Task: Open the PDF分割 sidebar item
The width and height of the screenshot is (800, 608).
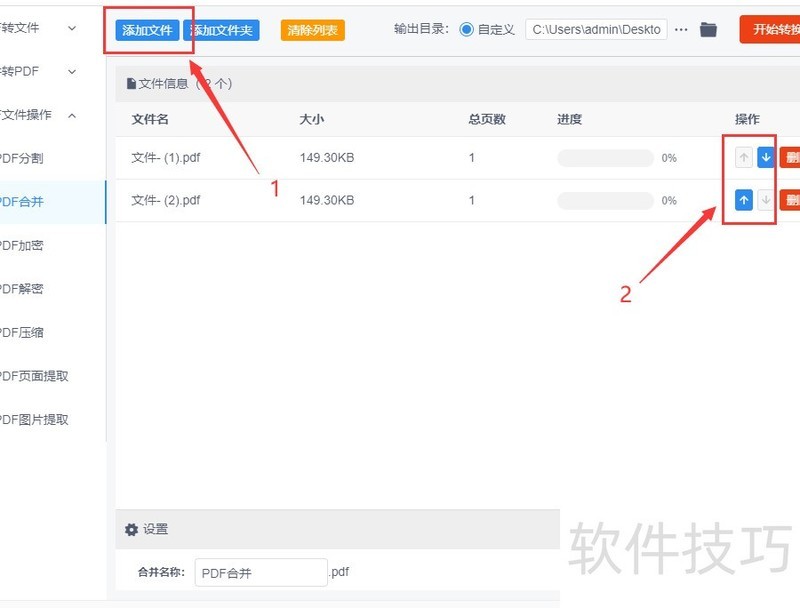Action: 53,158
